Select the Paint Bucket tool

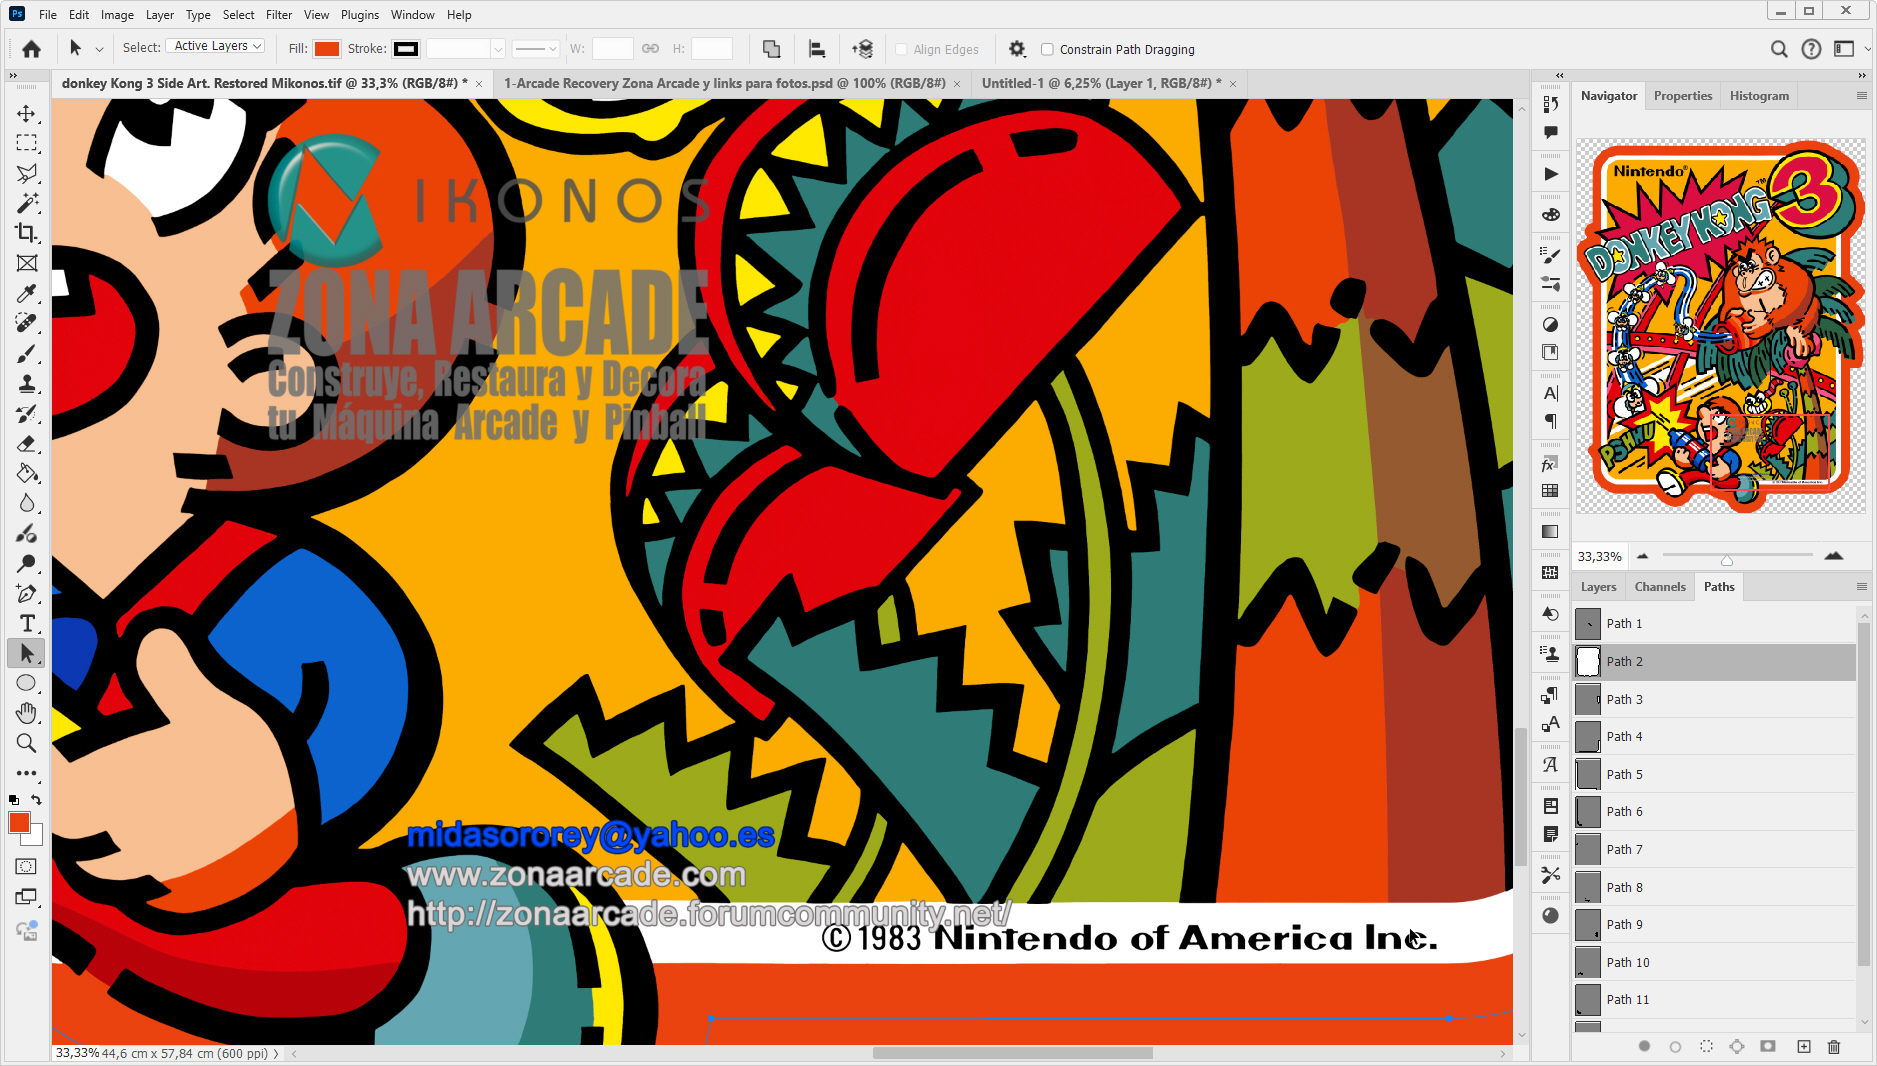[x=27, y=473]
